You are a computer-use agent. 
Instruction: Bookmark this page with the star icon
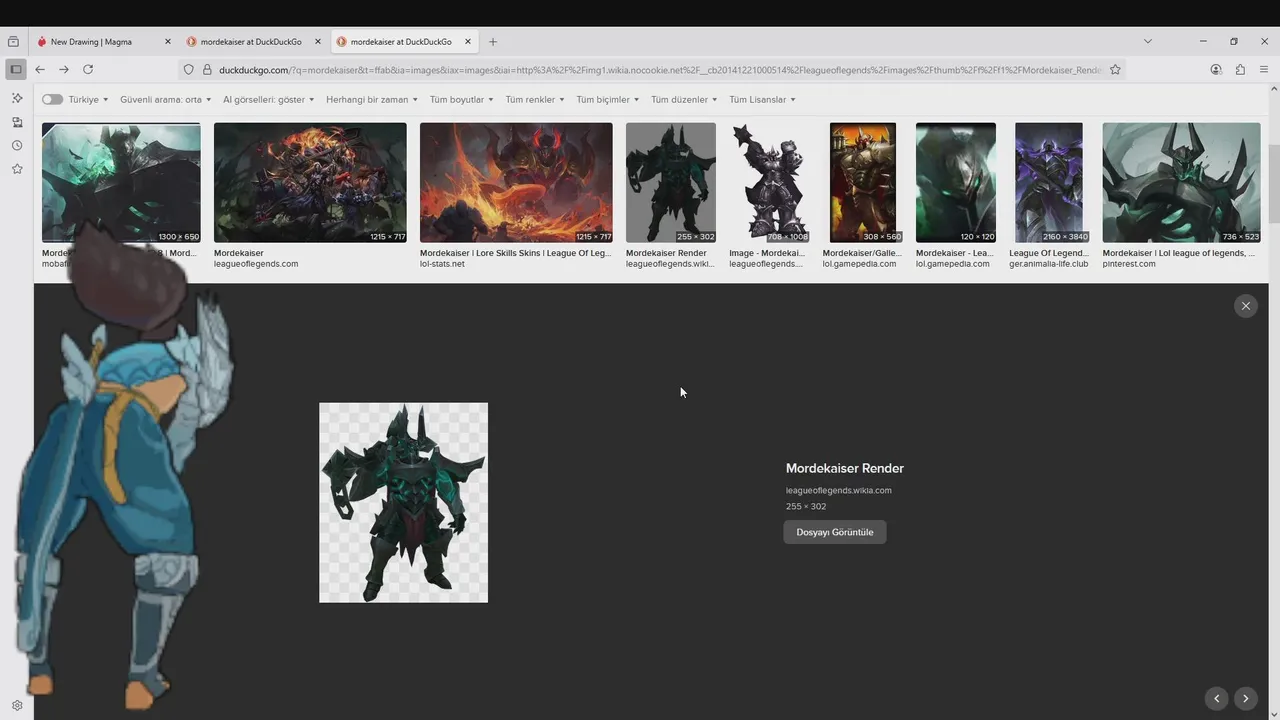tap(1115, 70)
